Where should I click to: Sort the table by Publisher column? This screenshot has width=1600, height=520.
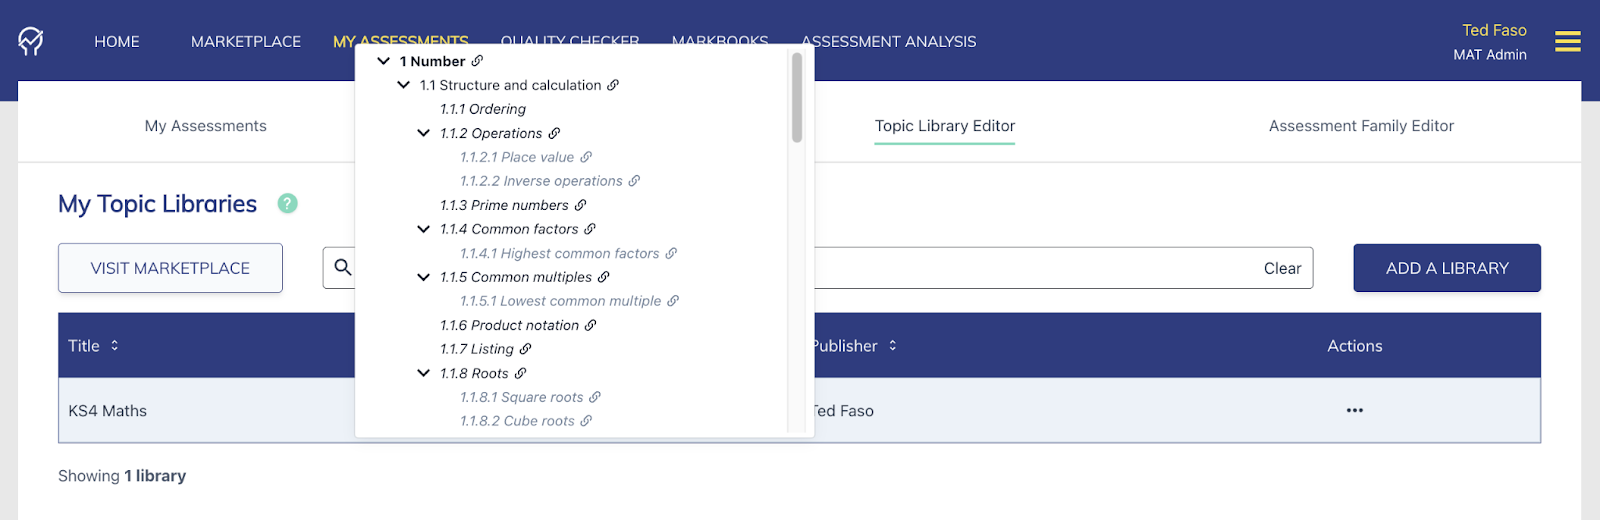(892, 345)
